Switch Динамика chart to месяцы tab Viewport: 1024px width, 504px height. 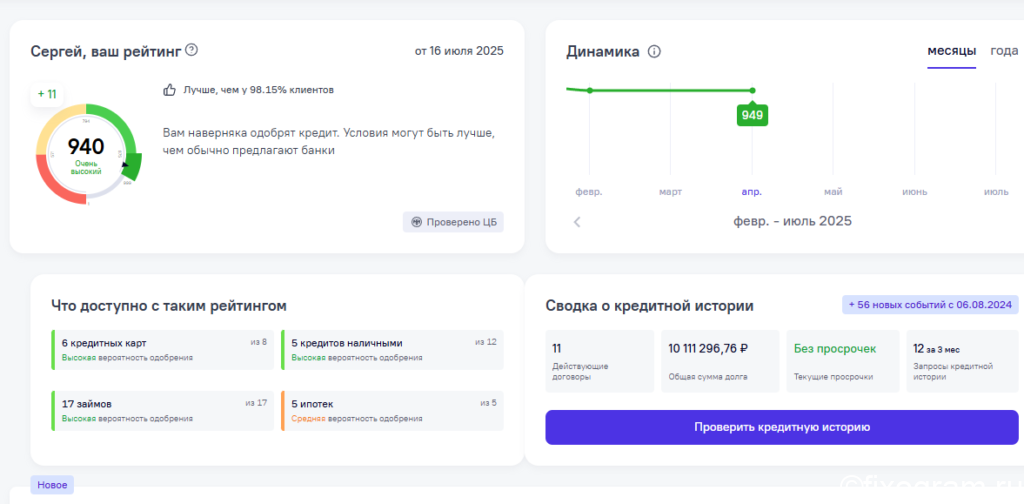(x=952, y=51)
